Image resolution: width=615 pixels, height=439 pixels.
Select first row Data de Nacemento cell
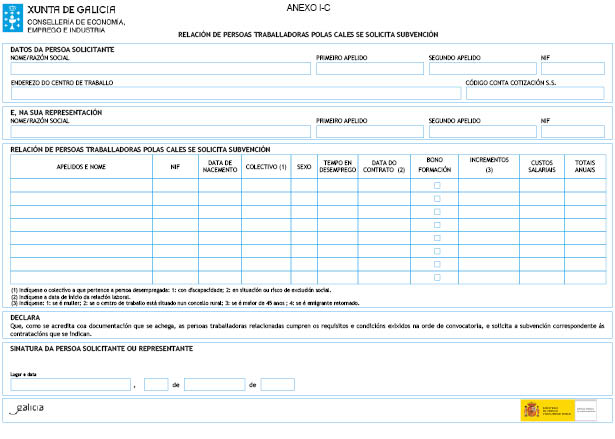[219, 186]
